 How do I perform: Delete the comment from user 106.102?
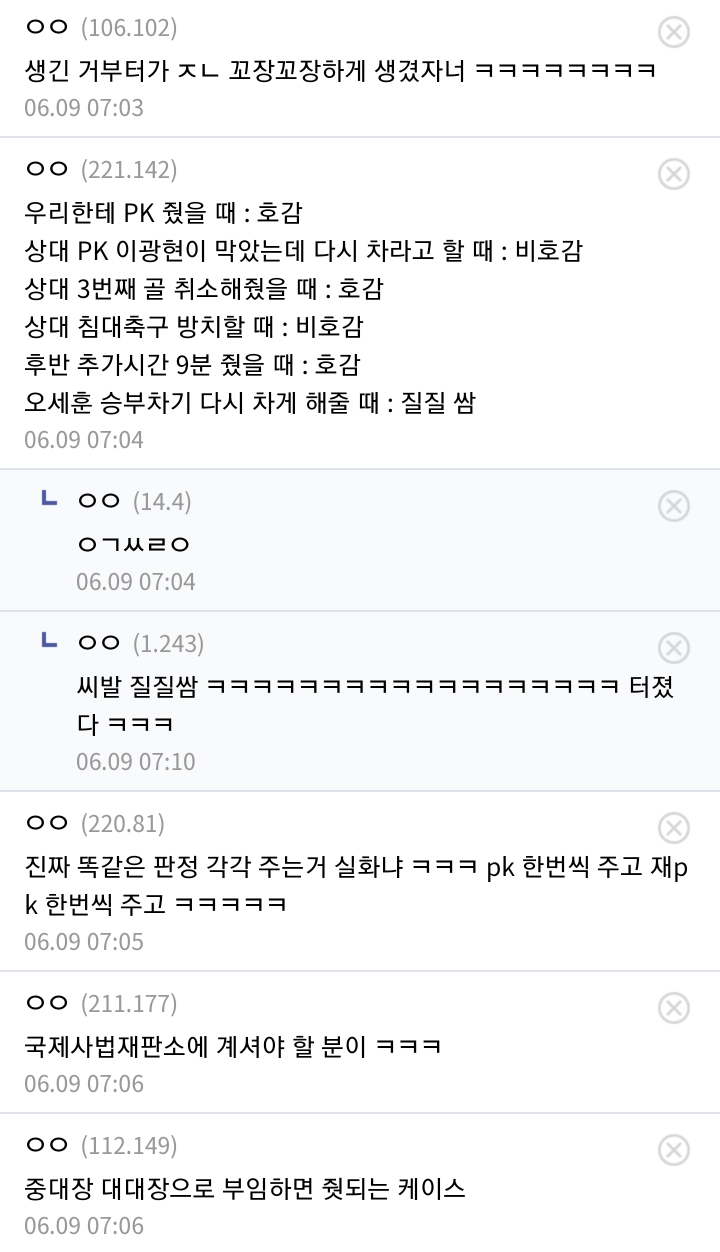[674, 32]
